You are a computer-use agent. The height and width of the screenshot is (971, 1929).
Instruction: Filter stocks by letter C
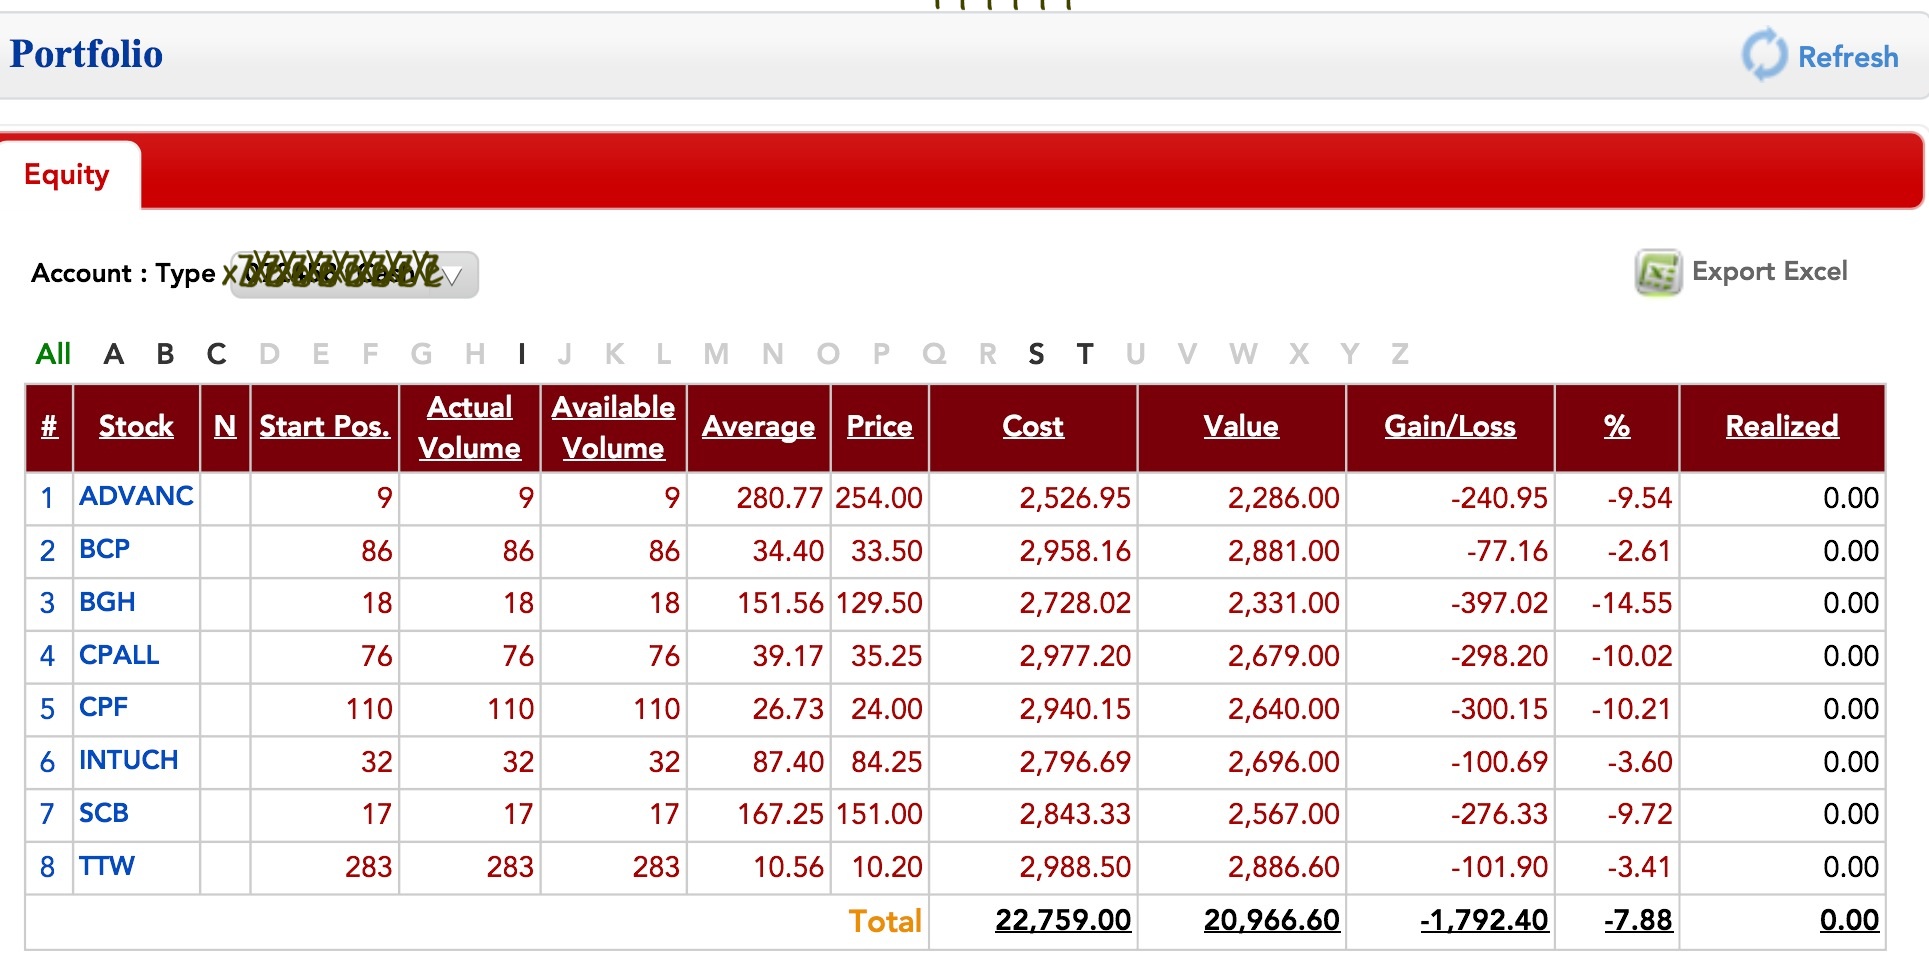coord(217,354)
